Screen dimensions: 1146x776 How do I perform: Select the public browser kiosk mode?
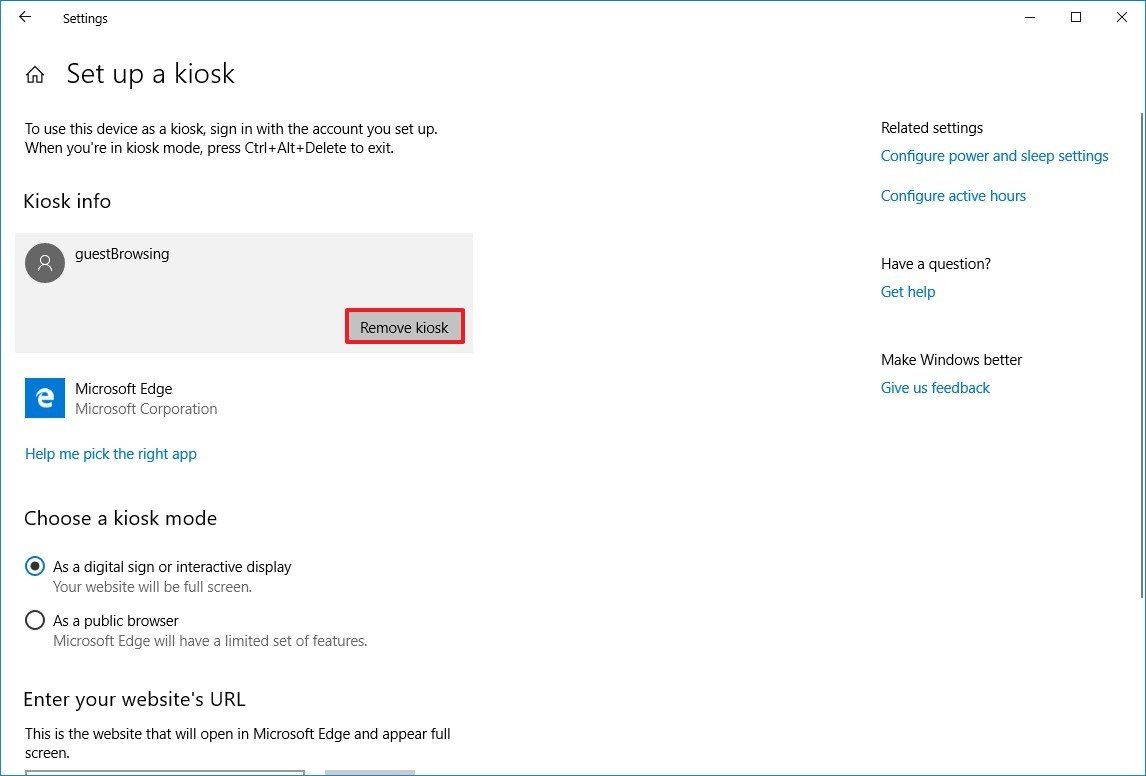coord(35,620)
